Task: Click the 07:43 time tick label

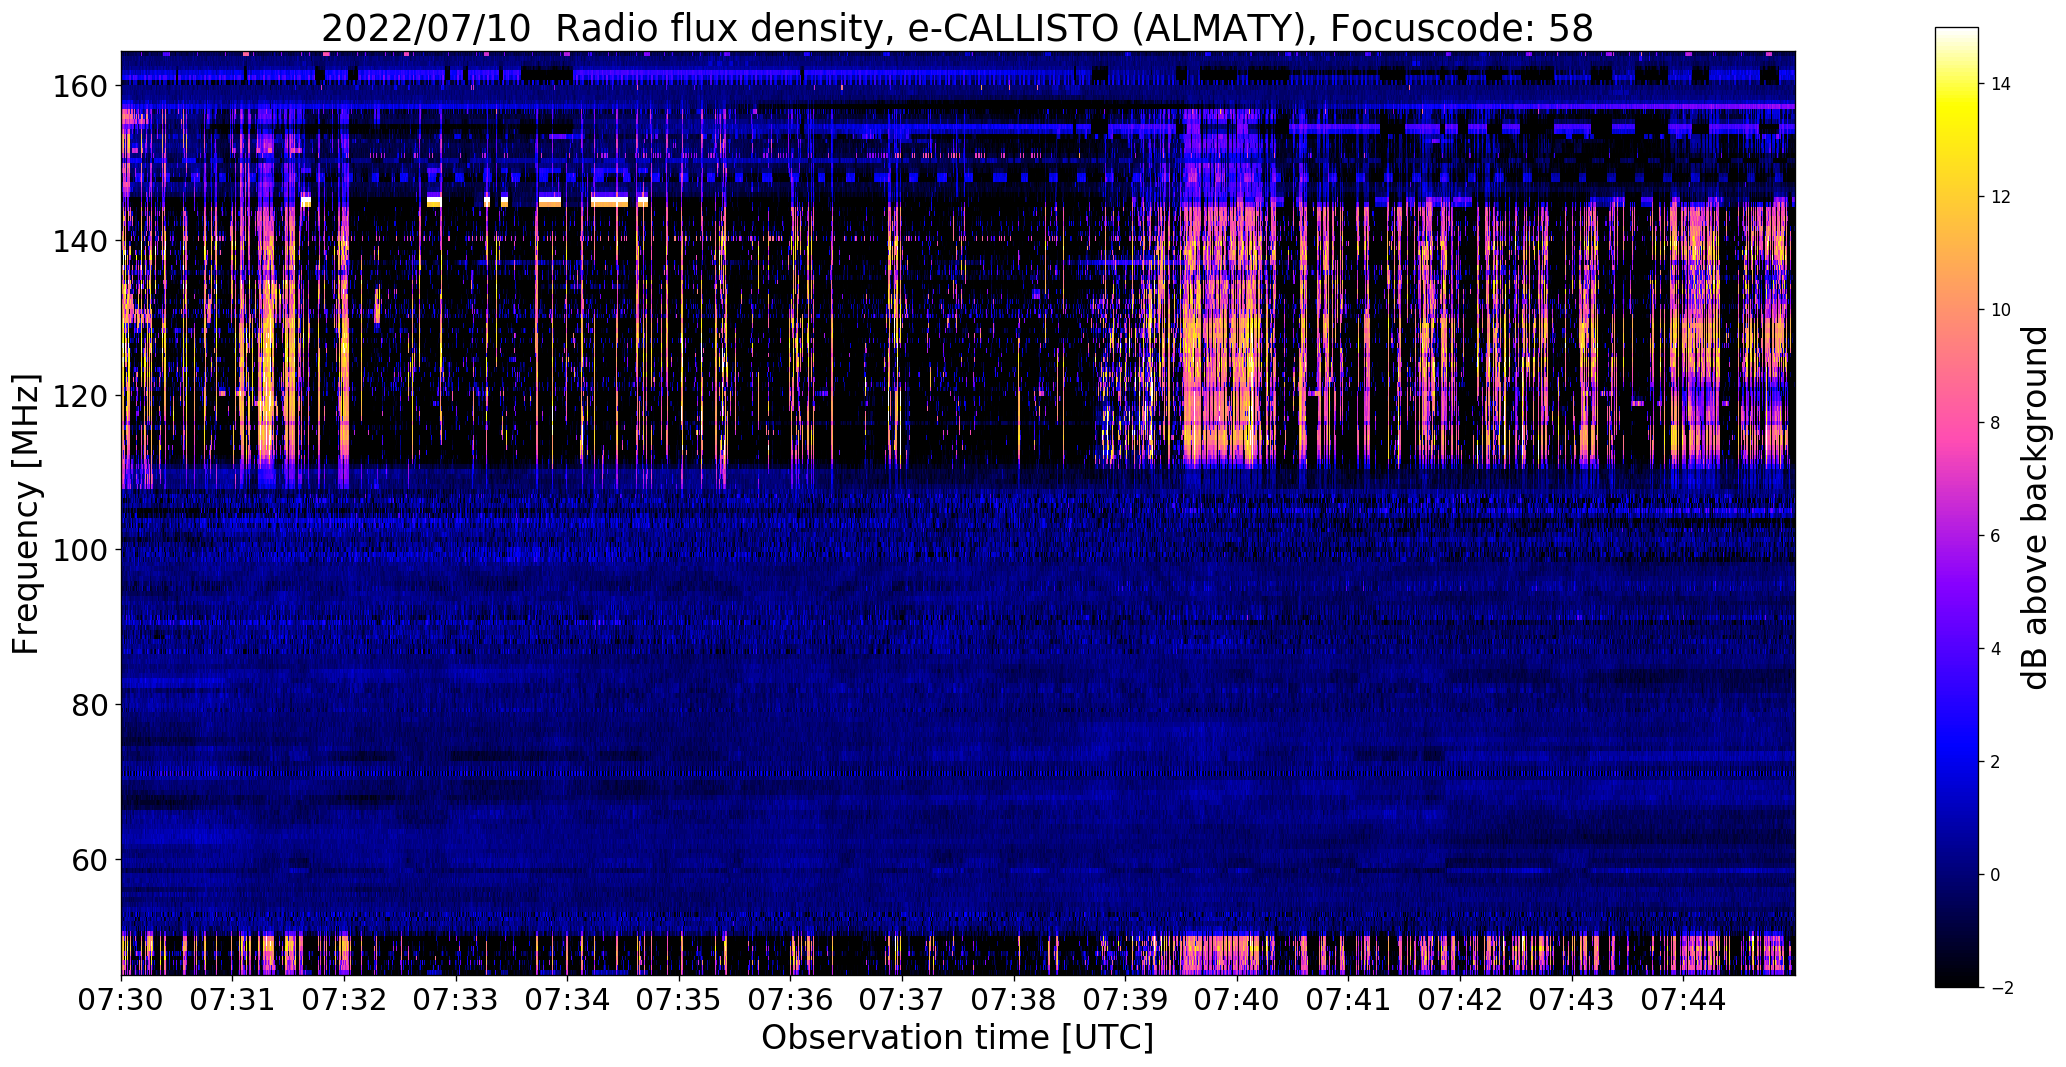Action: pyautogui.click(x=1573, y=1000)
